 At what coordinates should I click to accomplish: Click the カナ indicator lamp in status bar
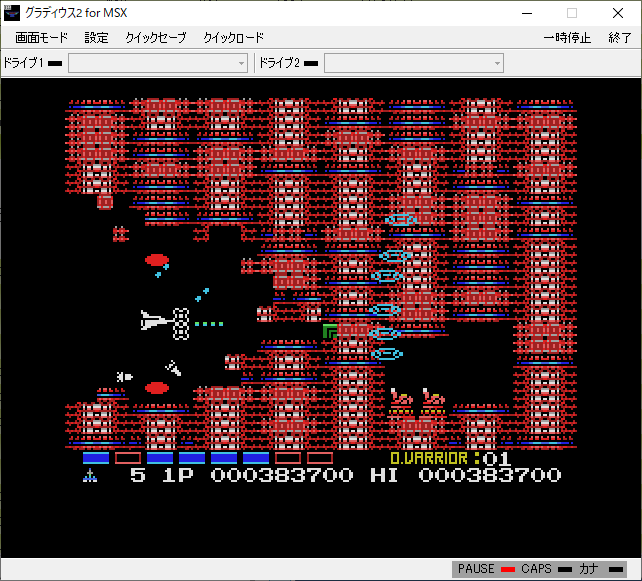click(x=616, y=569)
